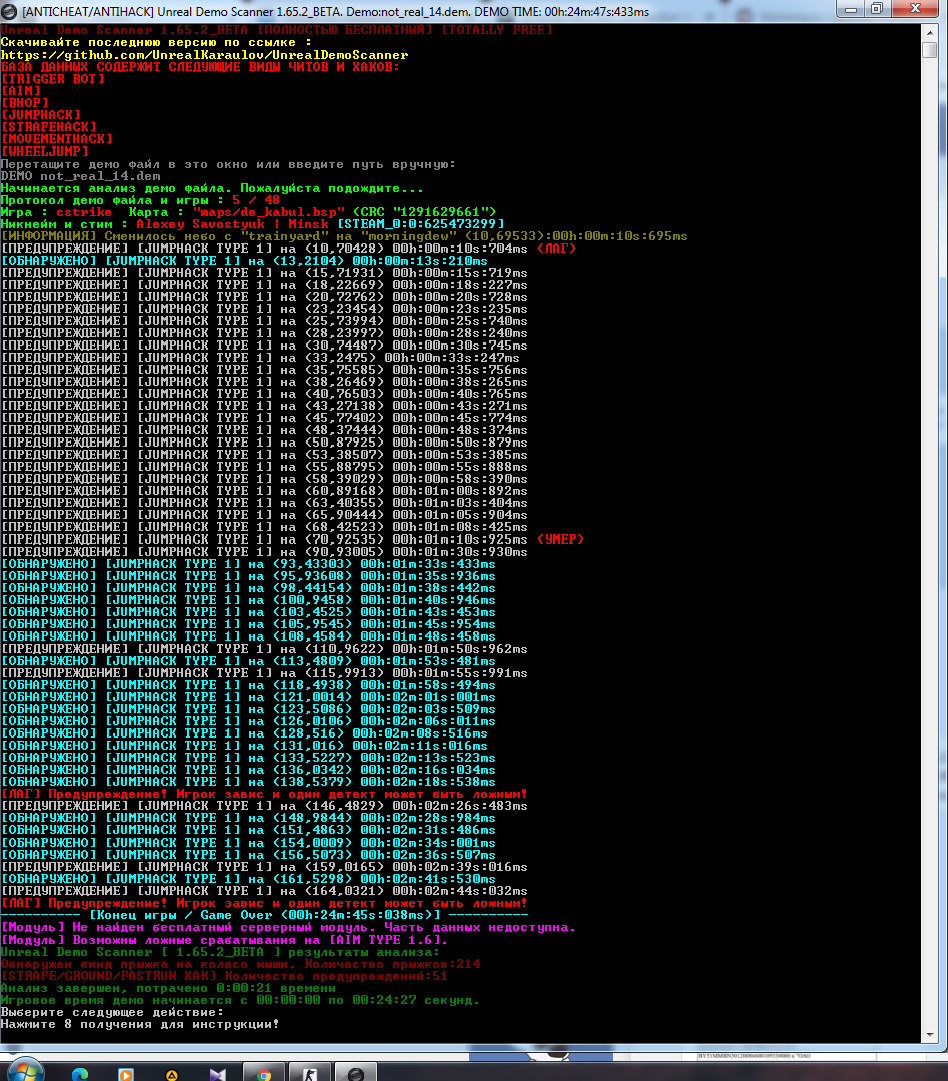
Task: Click the '[AIM TYPE 1.6]' module warning line
Action: click(224, 940)
